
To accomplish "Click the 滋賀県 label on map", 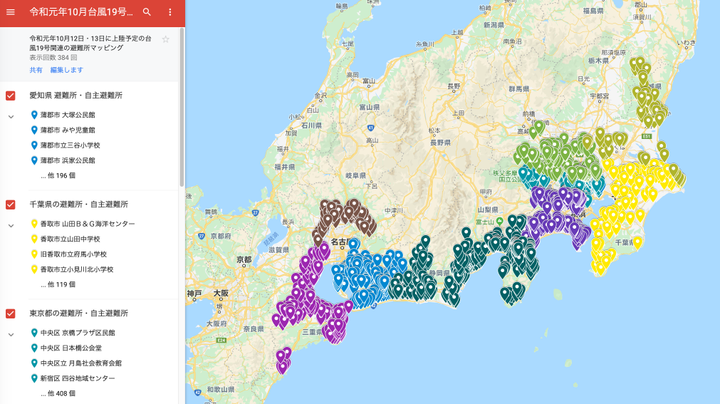I will pos(279,250).
